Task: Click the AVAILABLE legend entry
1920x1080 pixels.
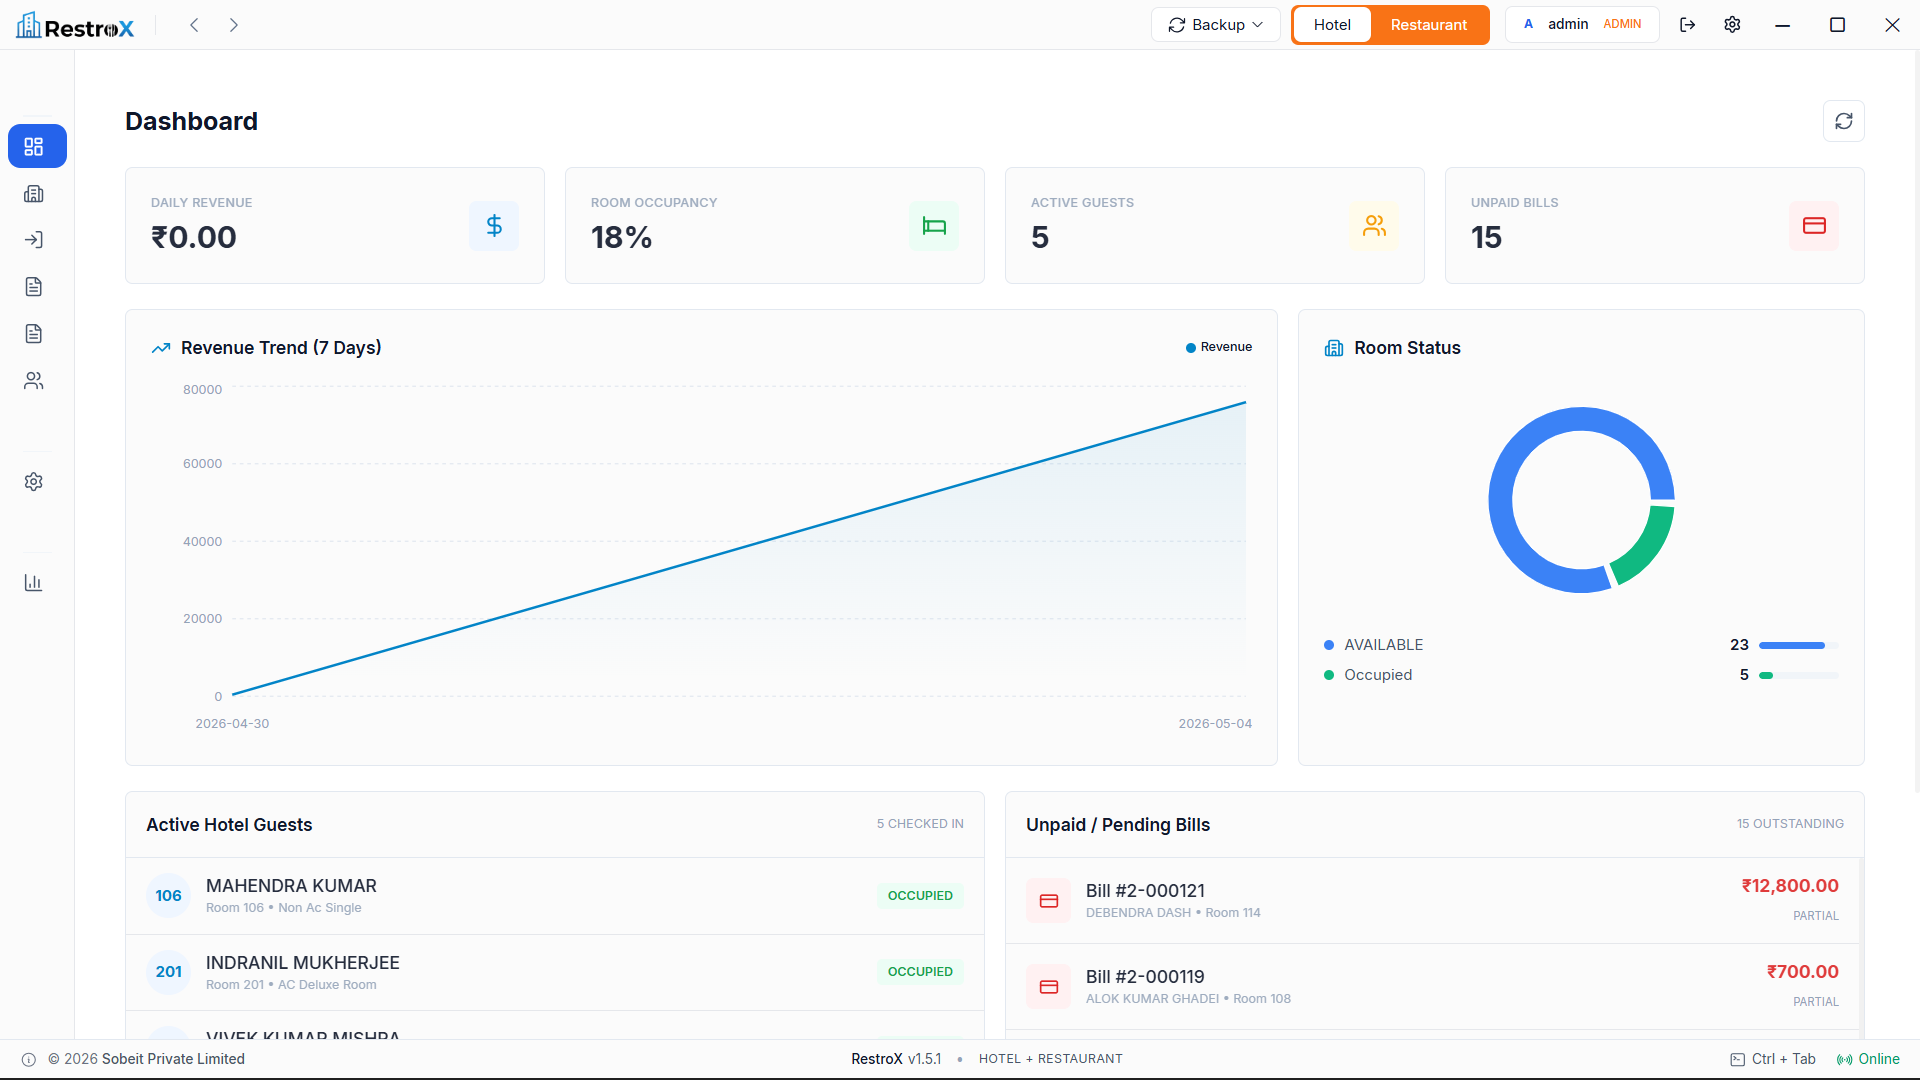Action: pyautogui.click(x=1373, y=645)
